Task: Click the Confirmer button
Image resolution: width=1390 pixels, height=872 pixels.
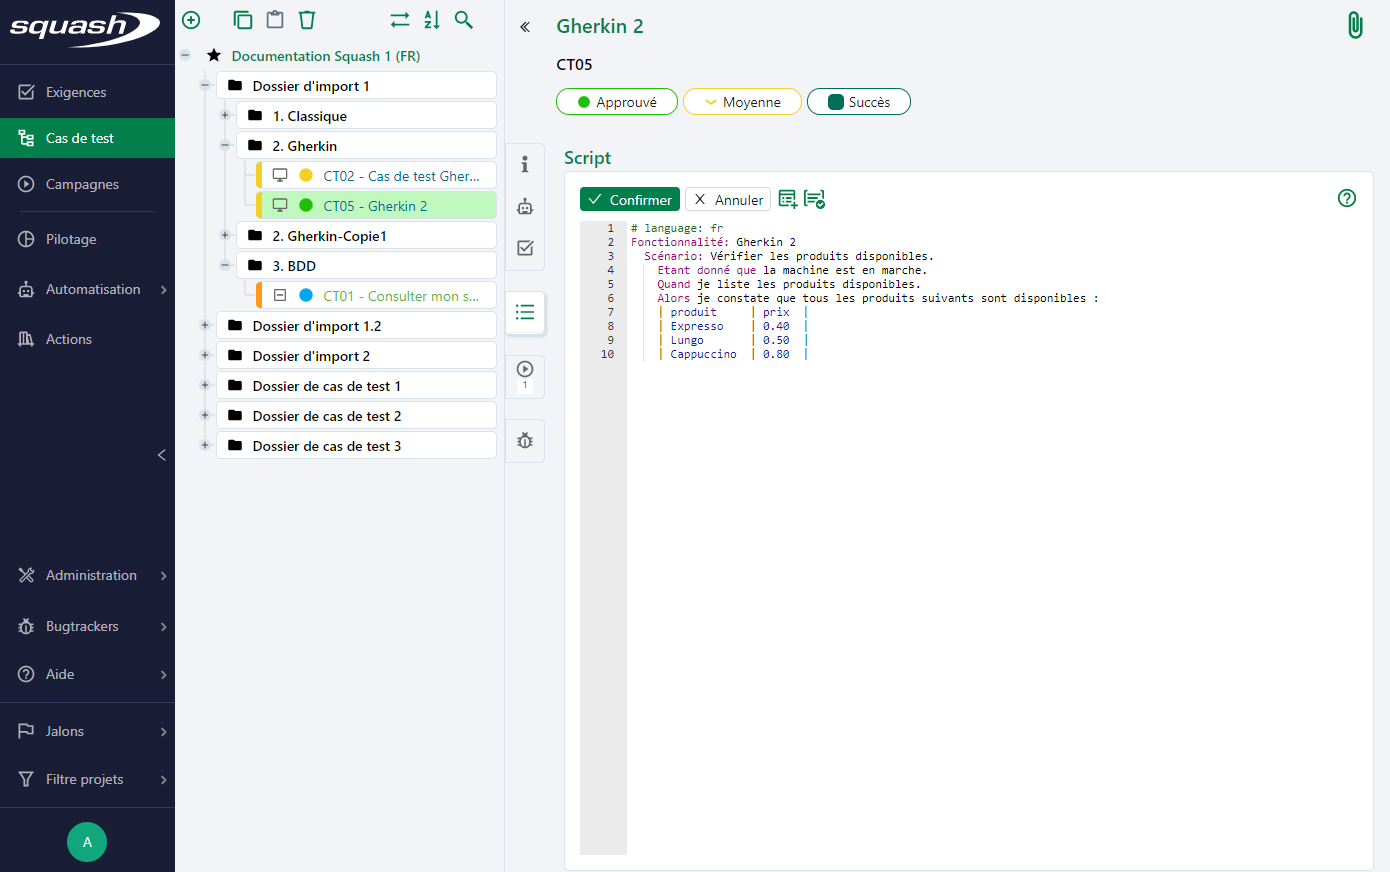Action: [x=629, y=199]
